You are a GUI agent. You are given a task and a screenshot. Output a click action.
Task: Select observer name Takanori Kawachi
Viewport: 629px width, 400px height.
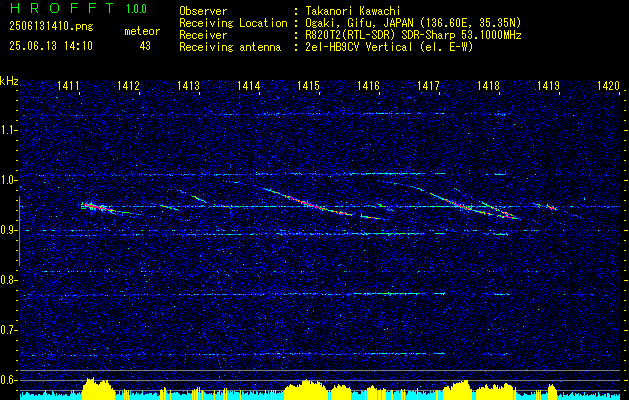[353, 11]
